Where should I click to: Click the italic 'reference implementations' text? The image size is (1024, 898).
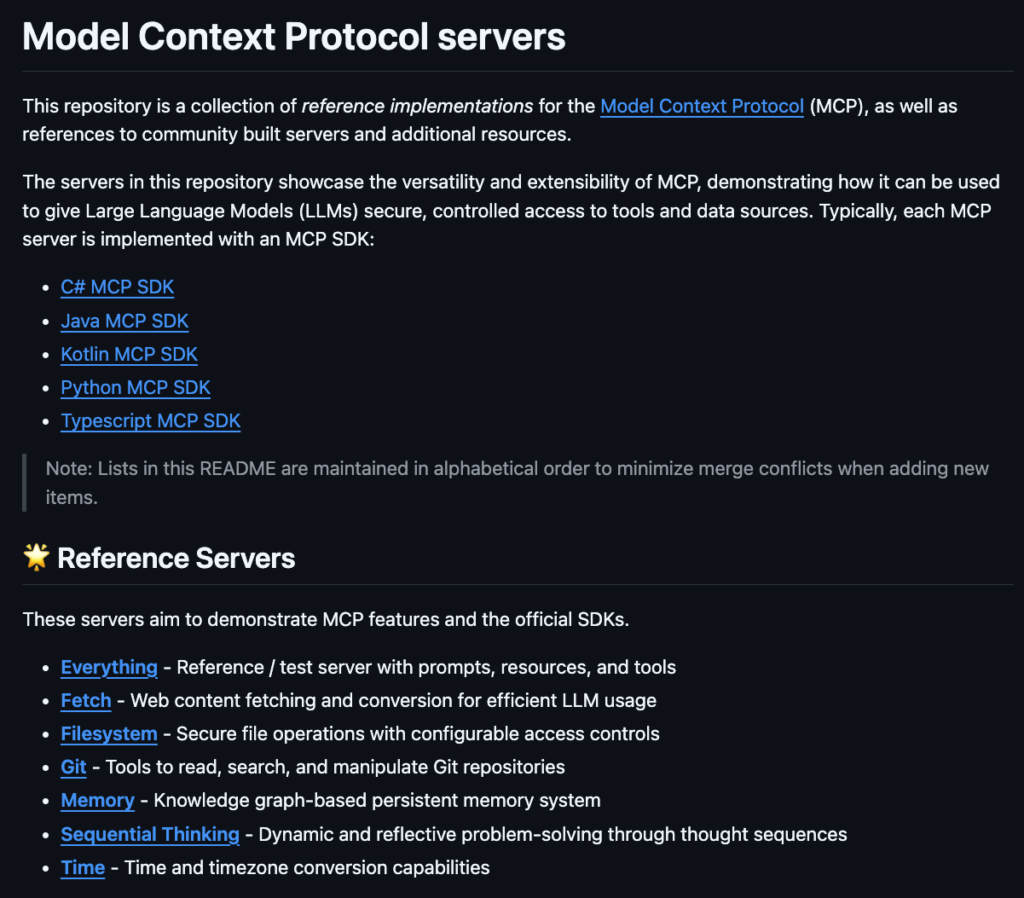tap(417, 106)
